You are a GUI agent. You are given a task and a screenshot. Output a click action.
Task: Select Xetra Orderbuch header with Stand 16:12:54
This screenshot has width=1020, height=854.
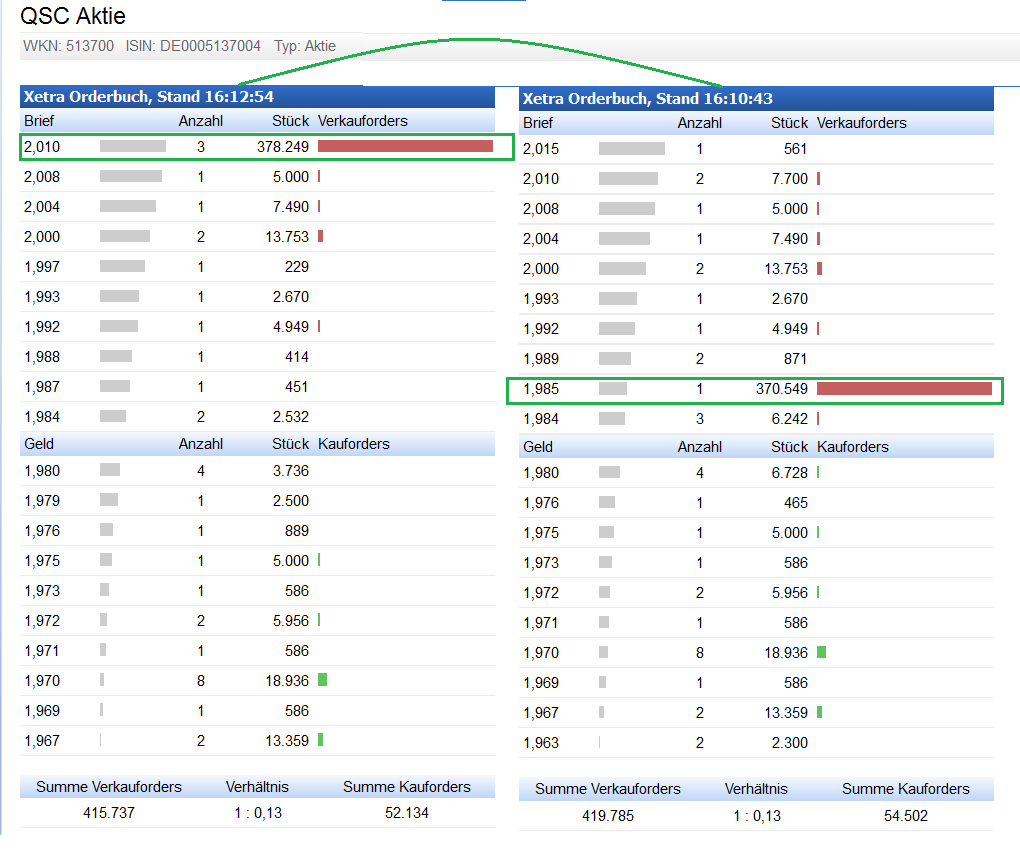pos(148,97)
